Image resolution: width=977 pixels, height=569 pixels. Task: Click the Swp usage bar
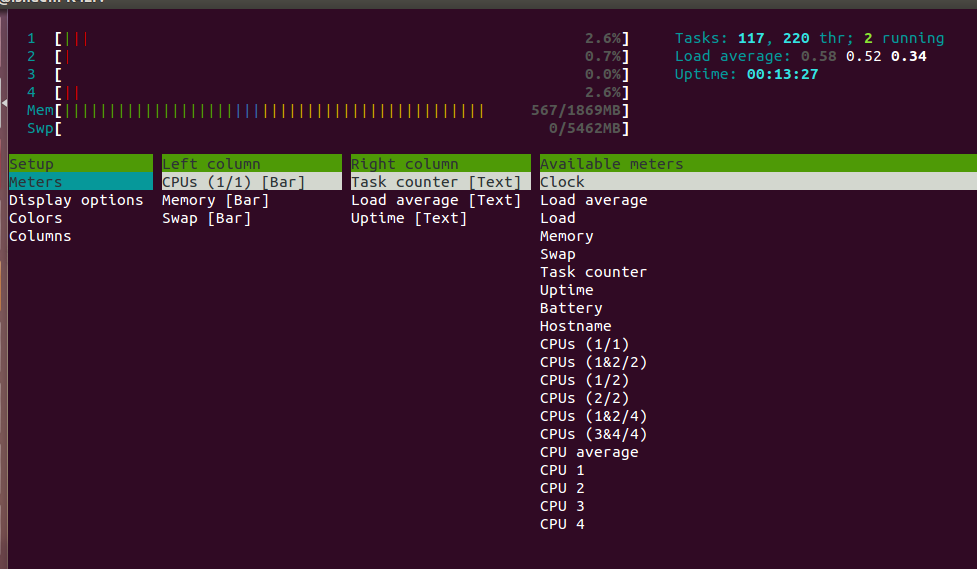pos(341,129)
